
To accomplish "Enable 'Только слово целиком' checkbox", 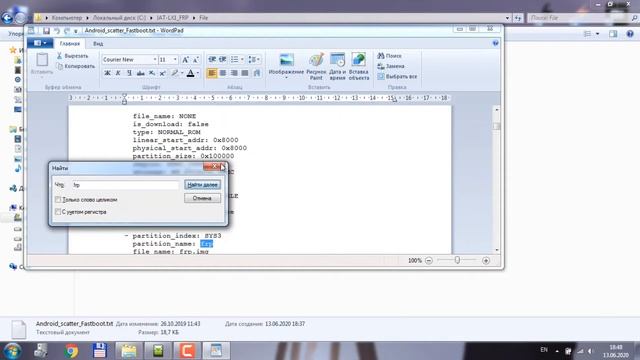I will point(58,200).
